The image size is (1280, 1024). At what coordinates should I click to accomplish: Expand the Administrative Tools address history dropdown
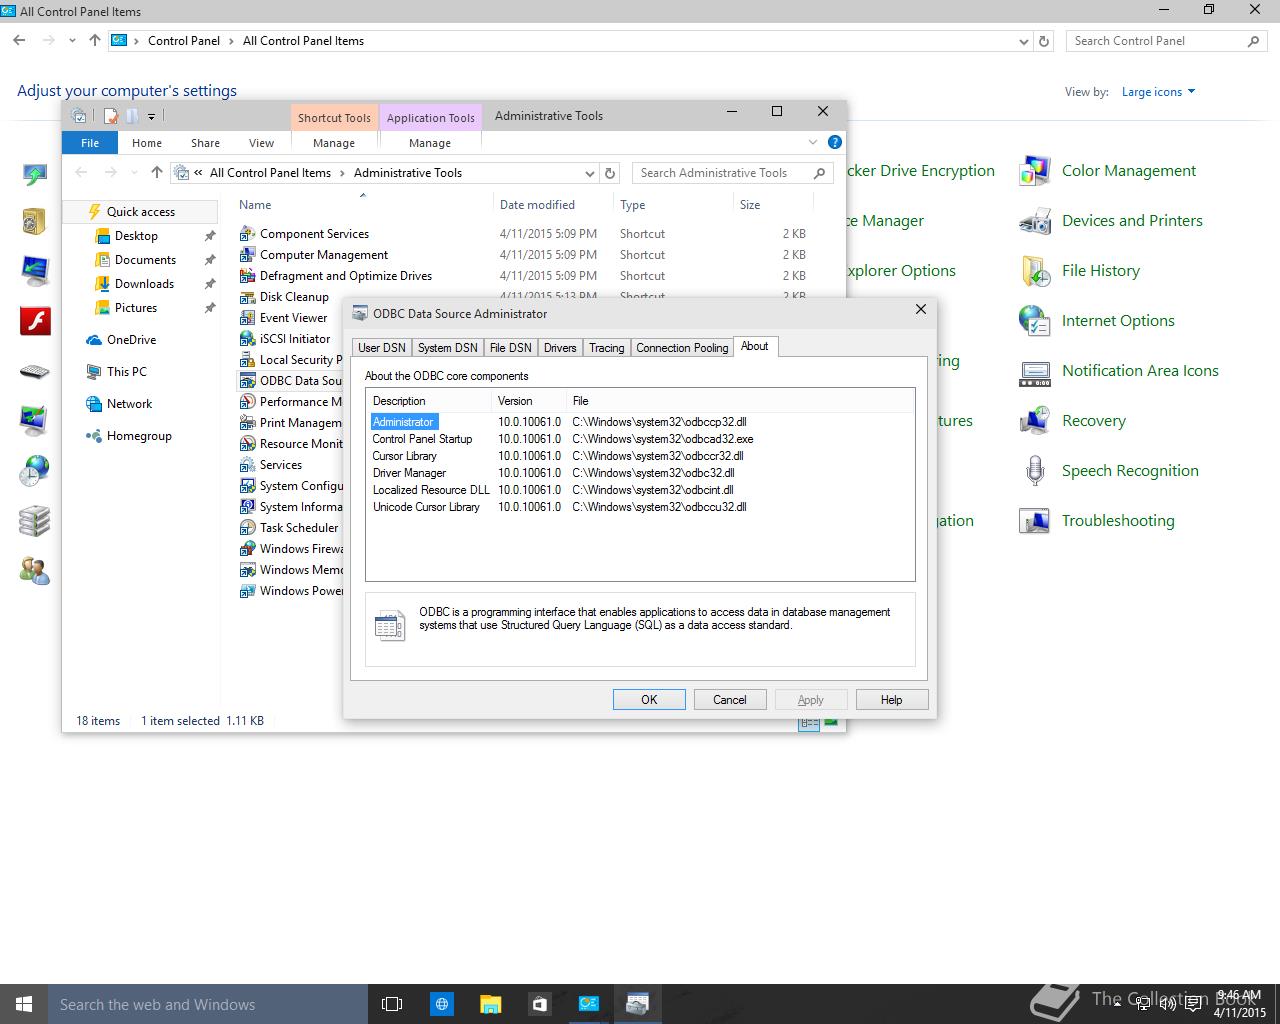[x=589, y=173]
